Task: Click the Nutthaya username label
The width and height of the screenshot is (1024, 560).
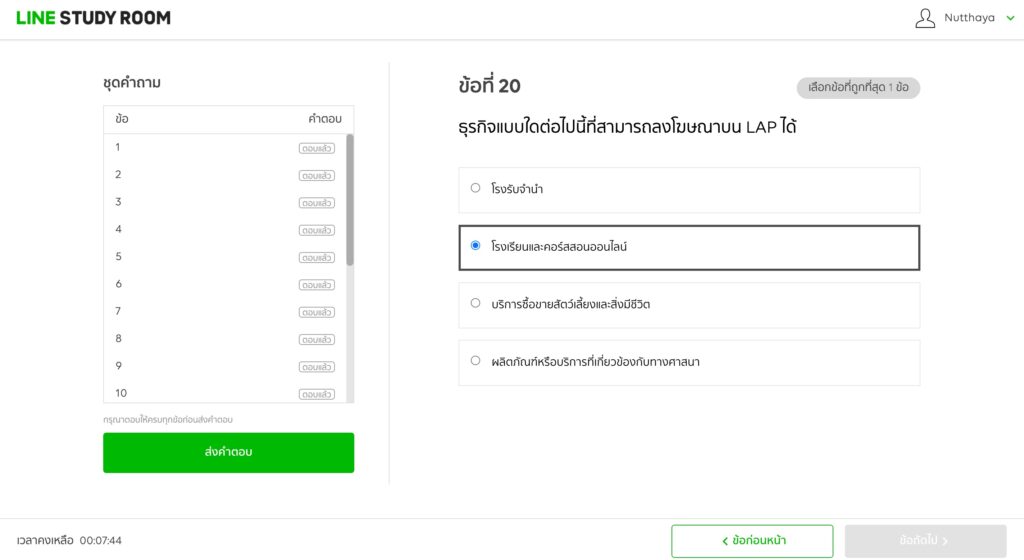Action: (969, 18)
